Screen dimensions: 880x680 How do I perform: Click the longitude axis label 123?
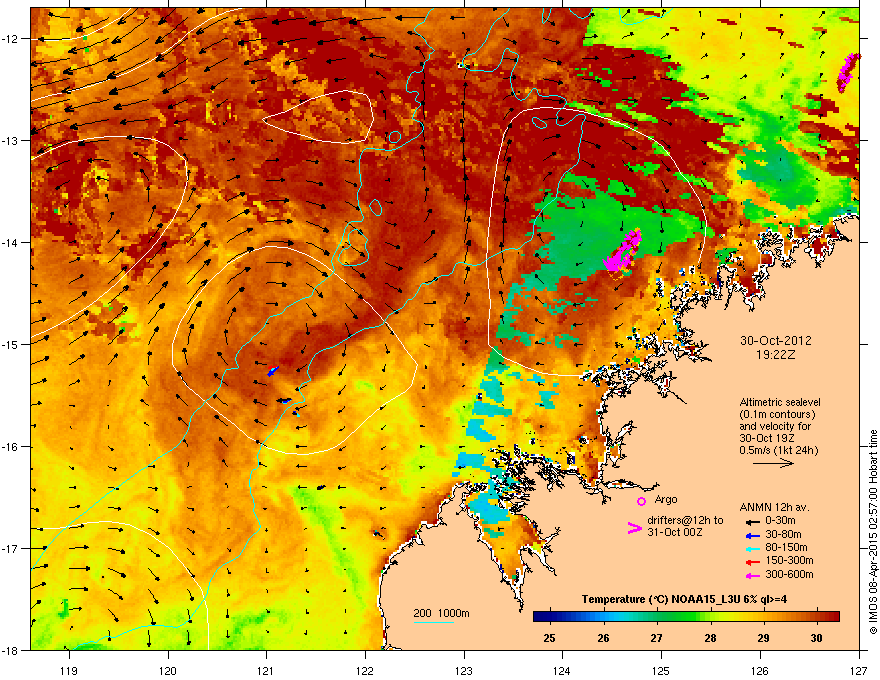(x=464, y=670)
